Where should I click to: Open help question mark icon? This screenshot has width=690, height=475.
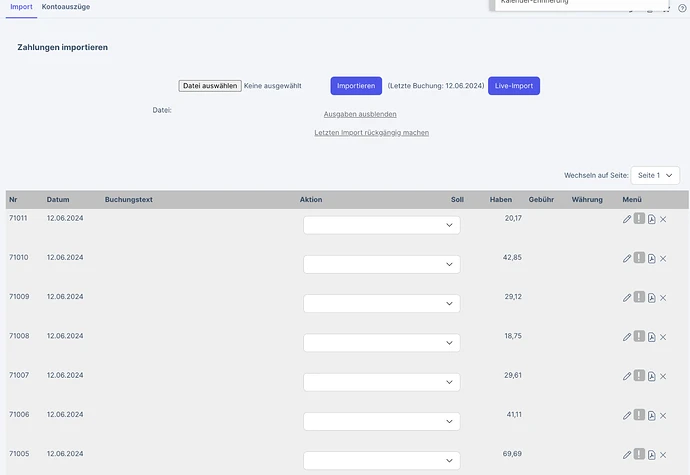point(682,8)
